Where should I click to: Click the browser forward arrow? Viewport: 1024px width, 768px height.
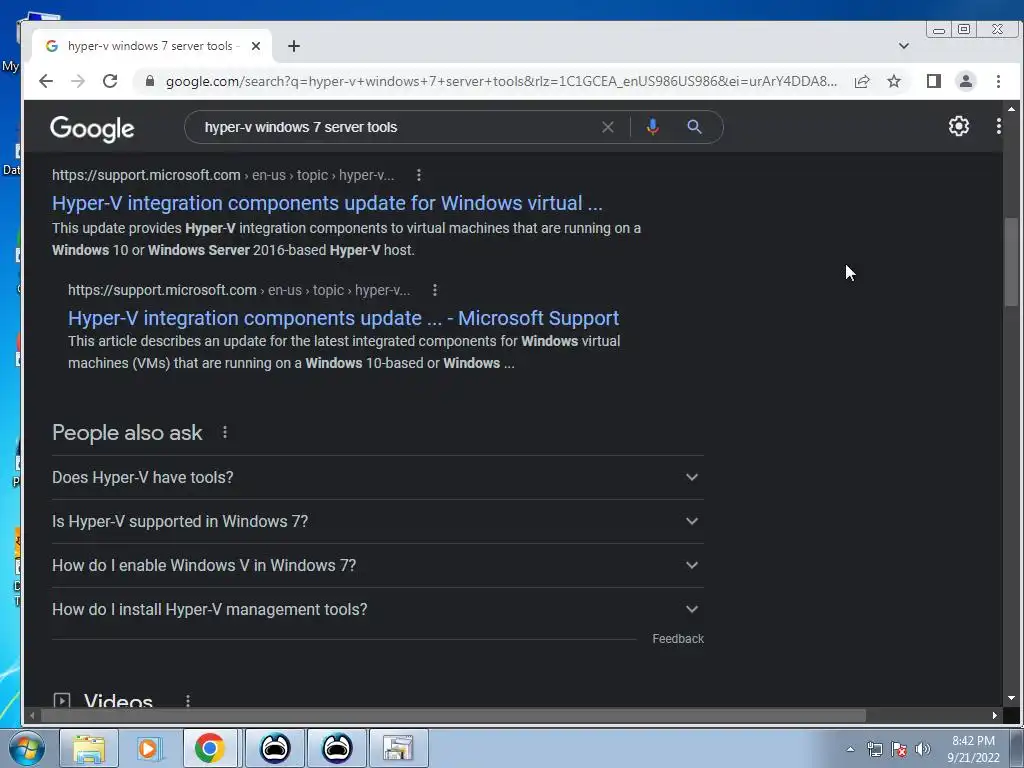pyautogui.click(x=78, y=81)
